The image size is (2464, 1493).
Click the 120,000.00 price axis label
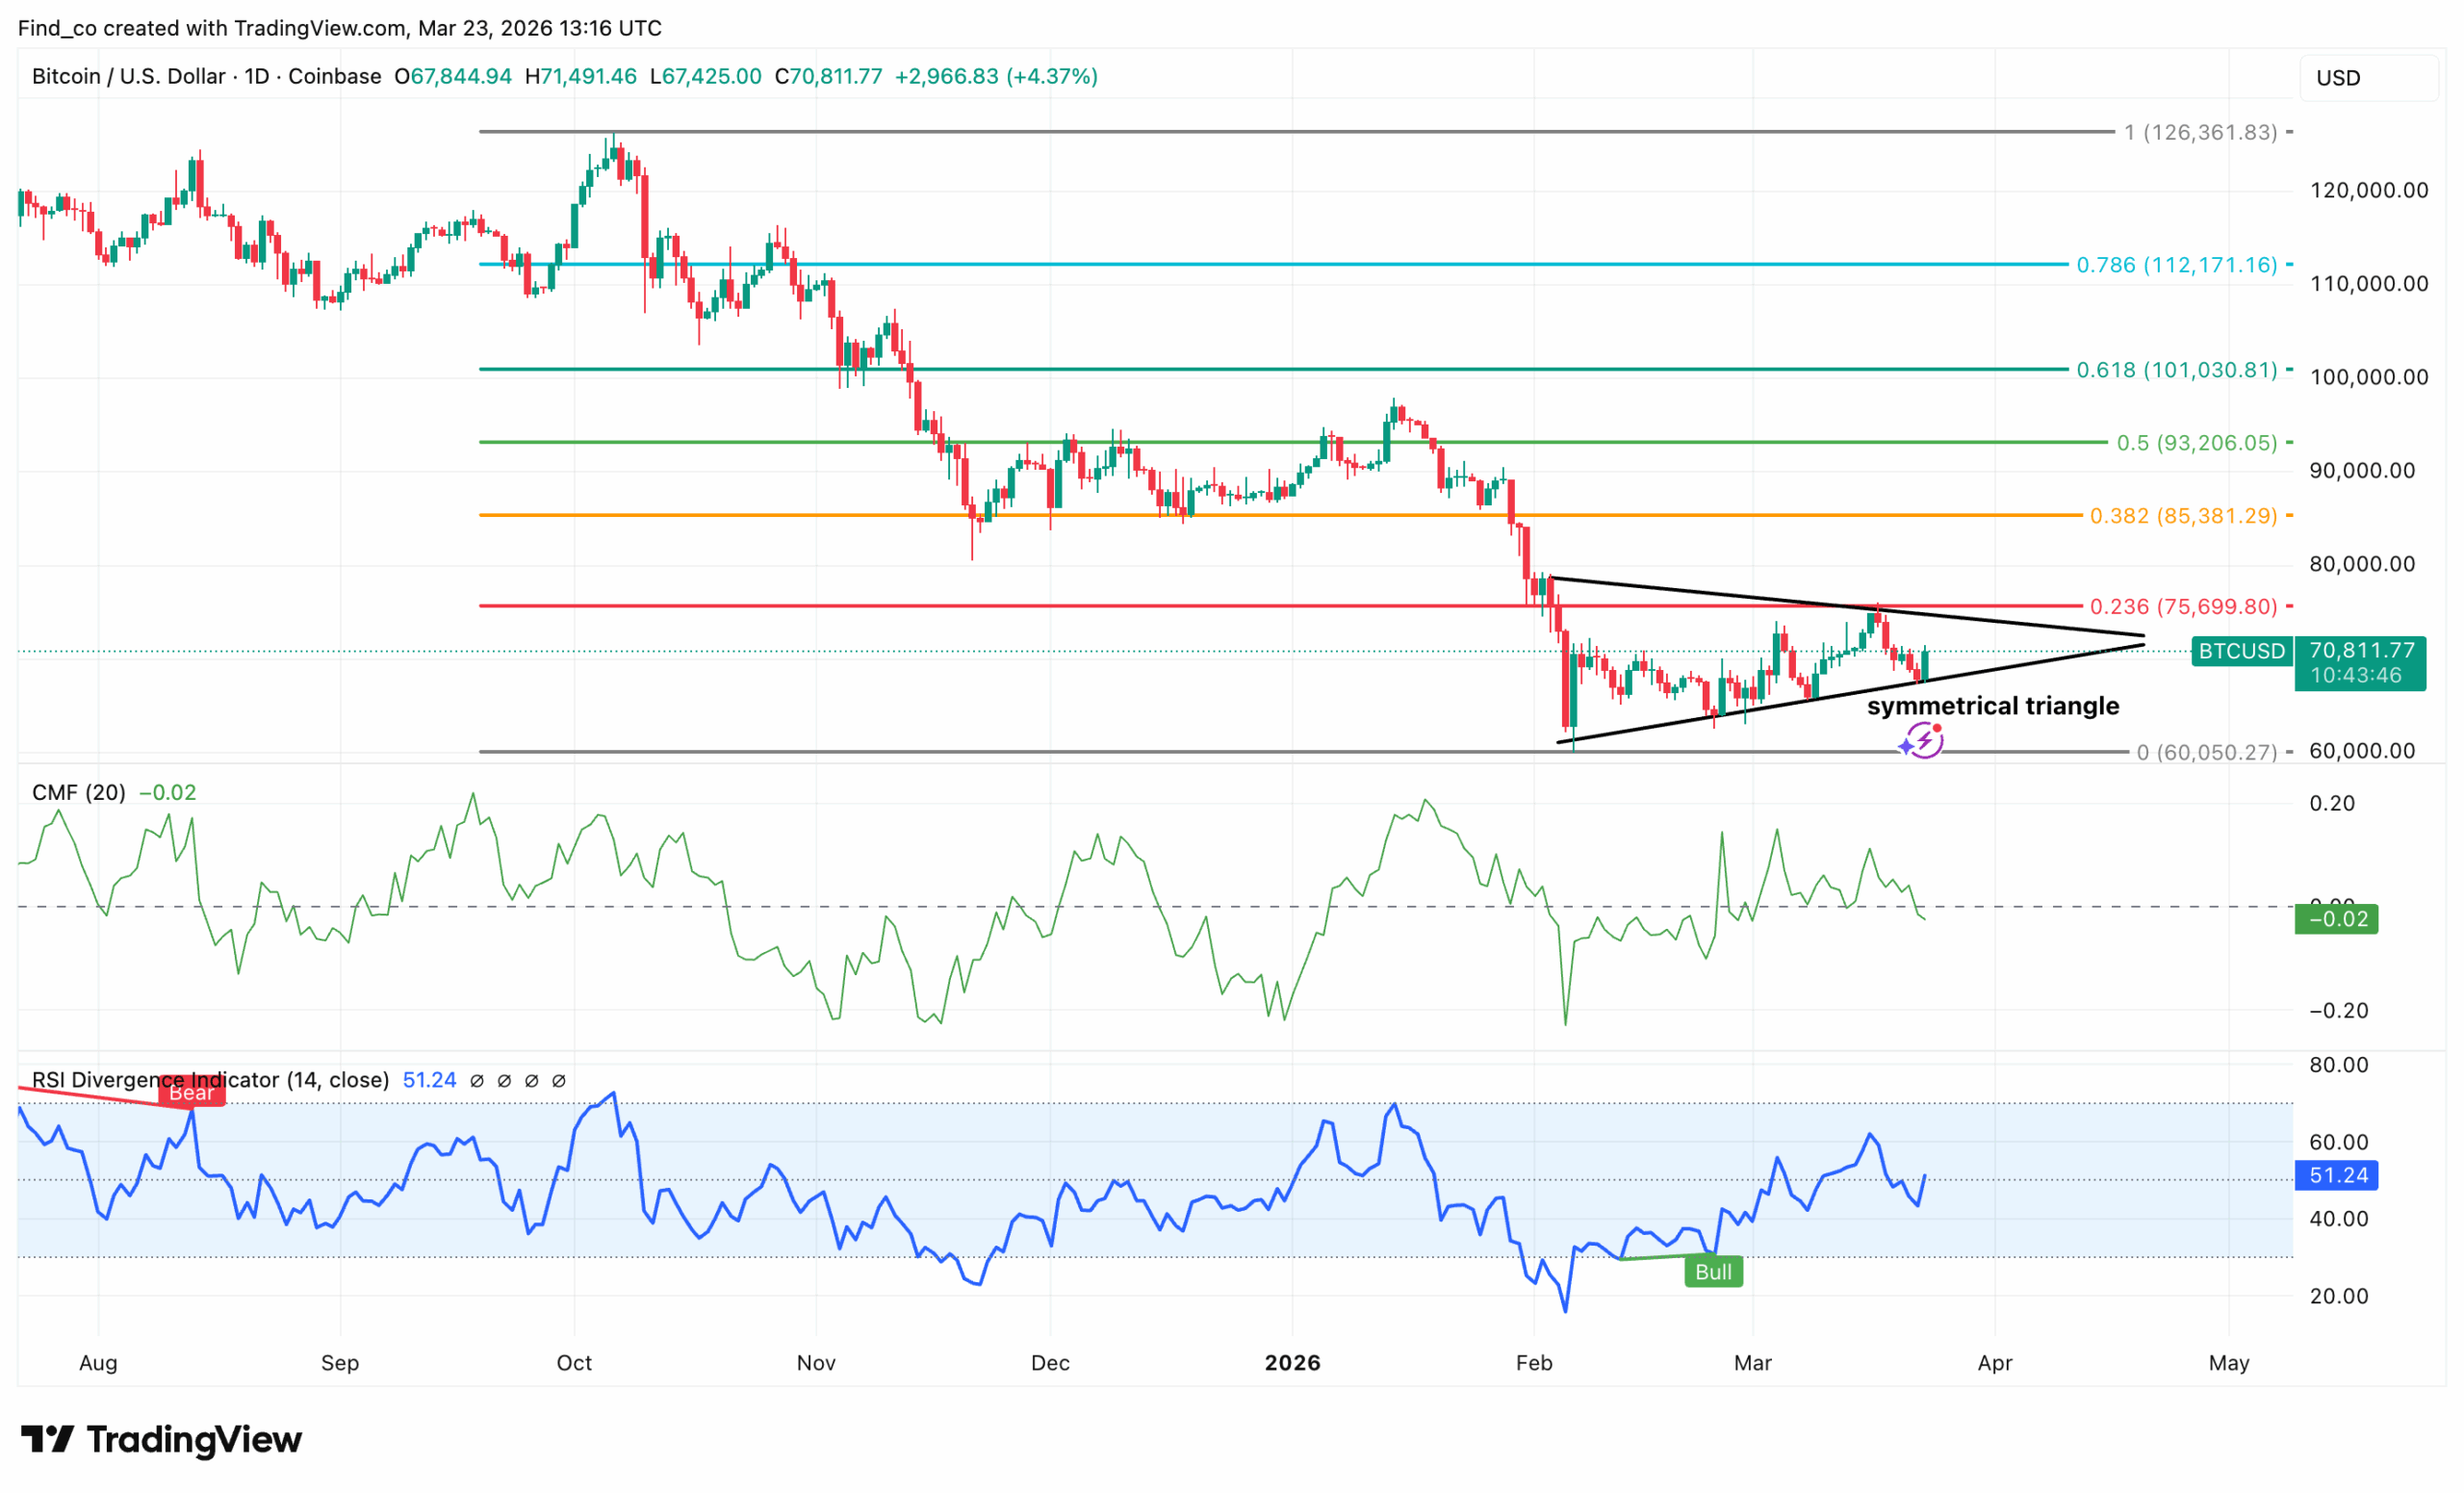[2369, 190]
